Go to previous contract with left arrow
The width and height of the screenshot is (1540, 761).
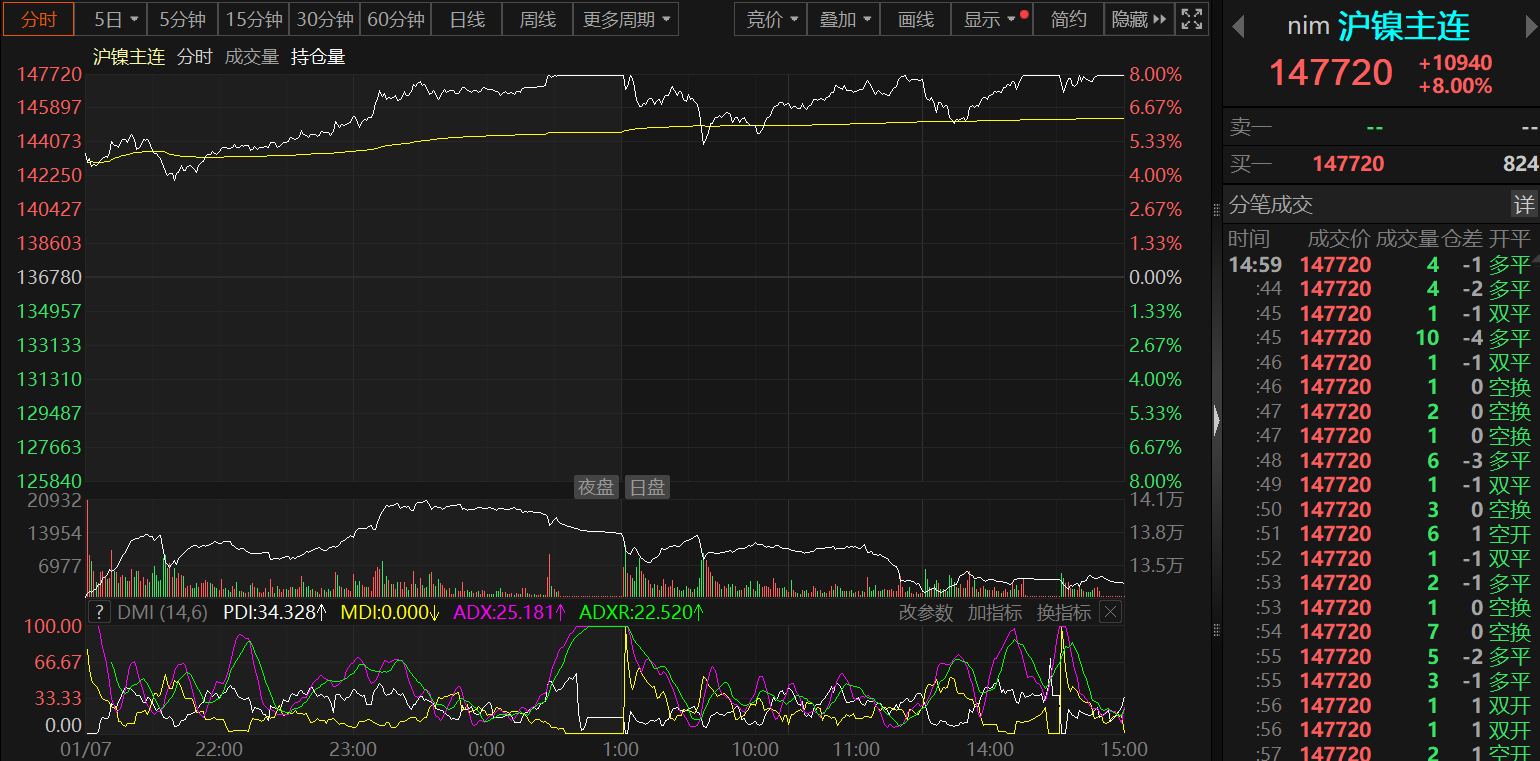coord(1238,27)
